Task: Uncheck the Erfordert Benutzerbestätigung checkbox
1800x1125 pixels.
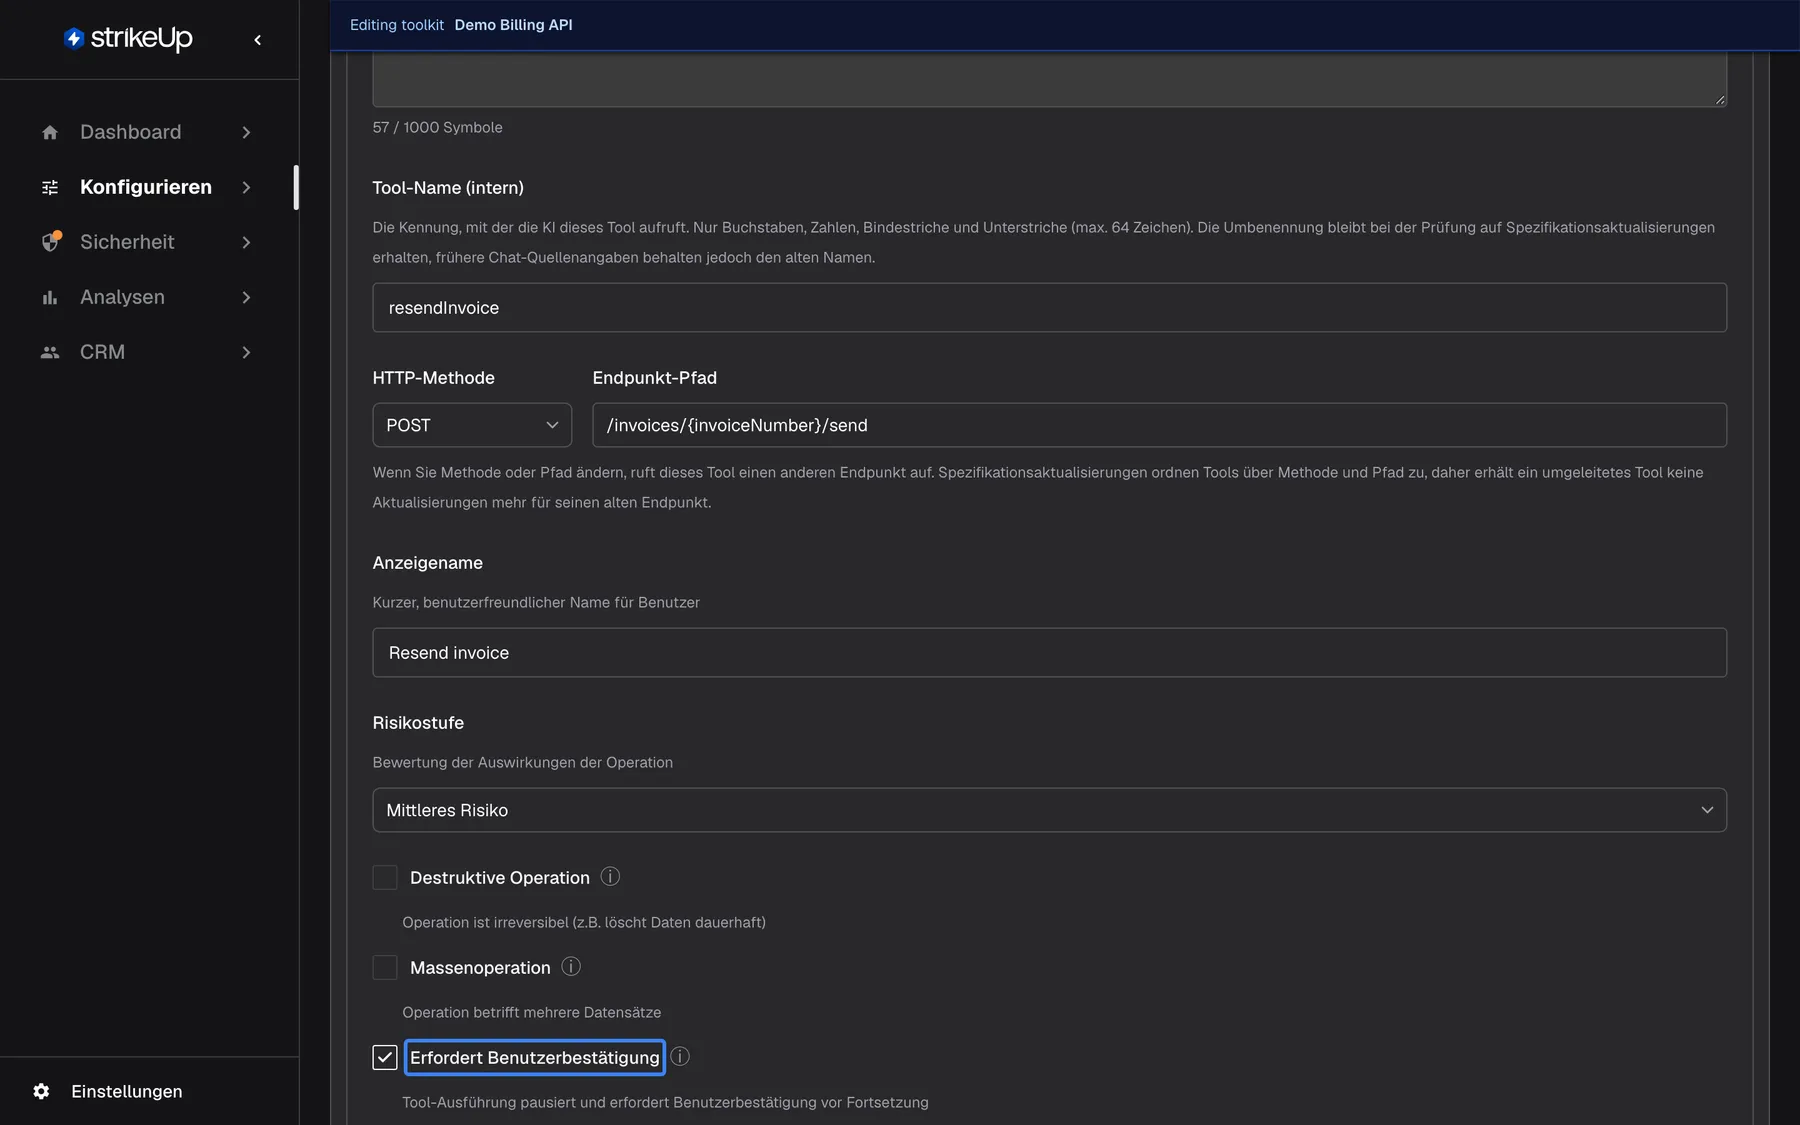Action: 385,1058
